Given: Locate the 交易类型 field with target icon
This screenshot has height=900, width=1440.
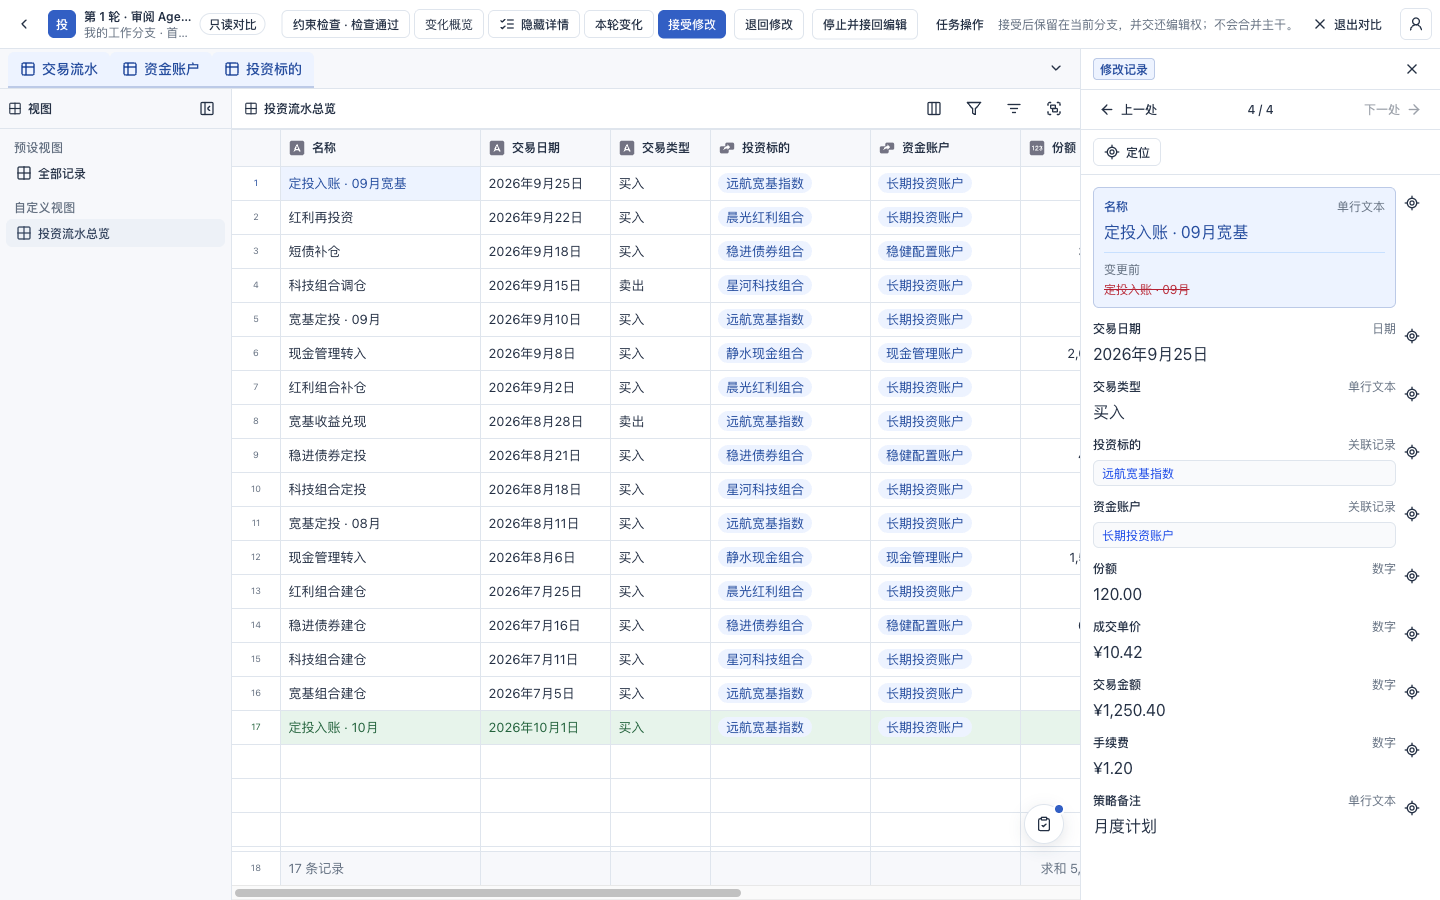Looking at the screenshot, I should click(1412, 394).
